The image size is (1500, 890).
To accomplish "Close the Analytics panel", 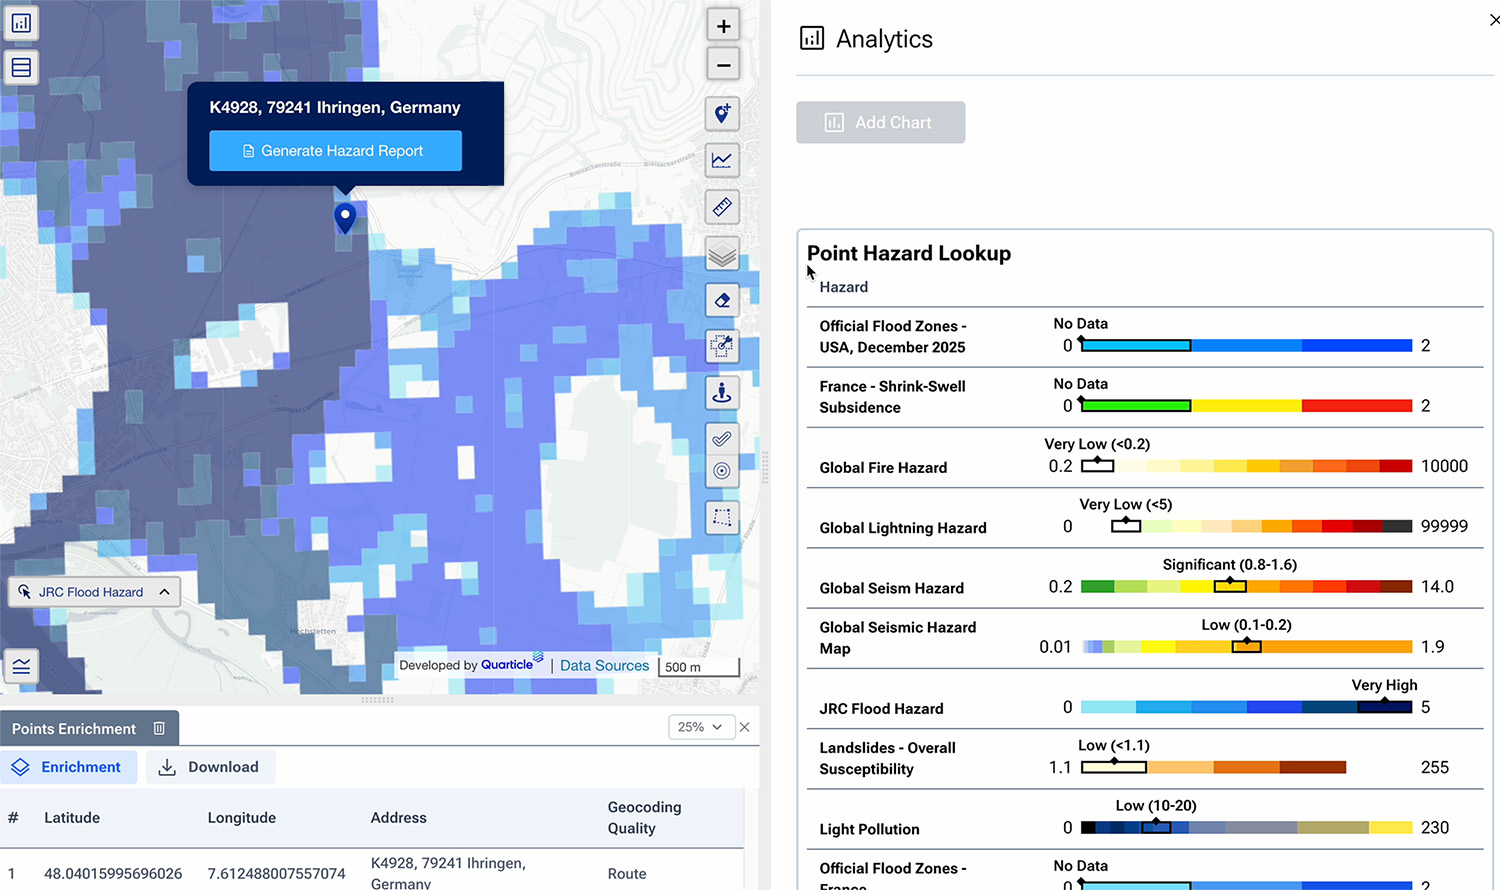I will (1494, 20).
